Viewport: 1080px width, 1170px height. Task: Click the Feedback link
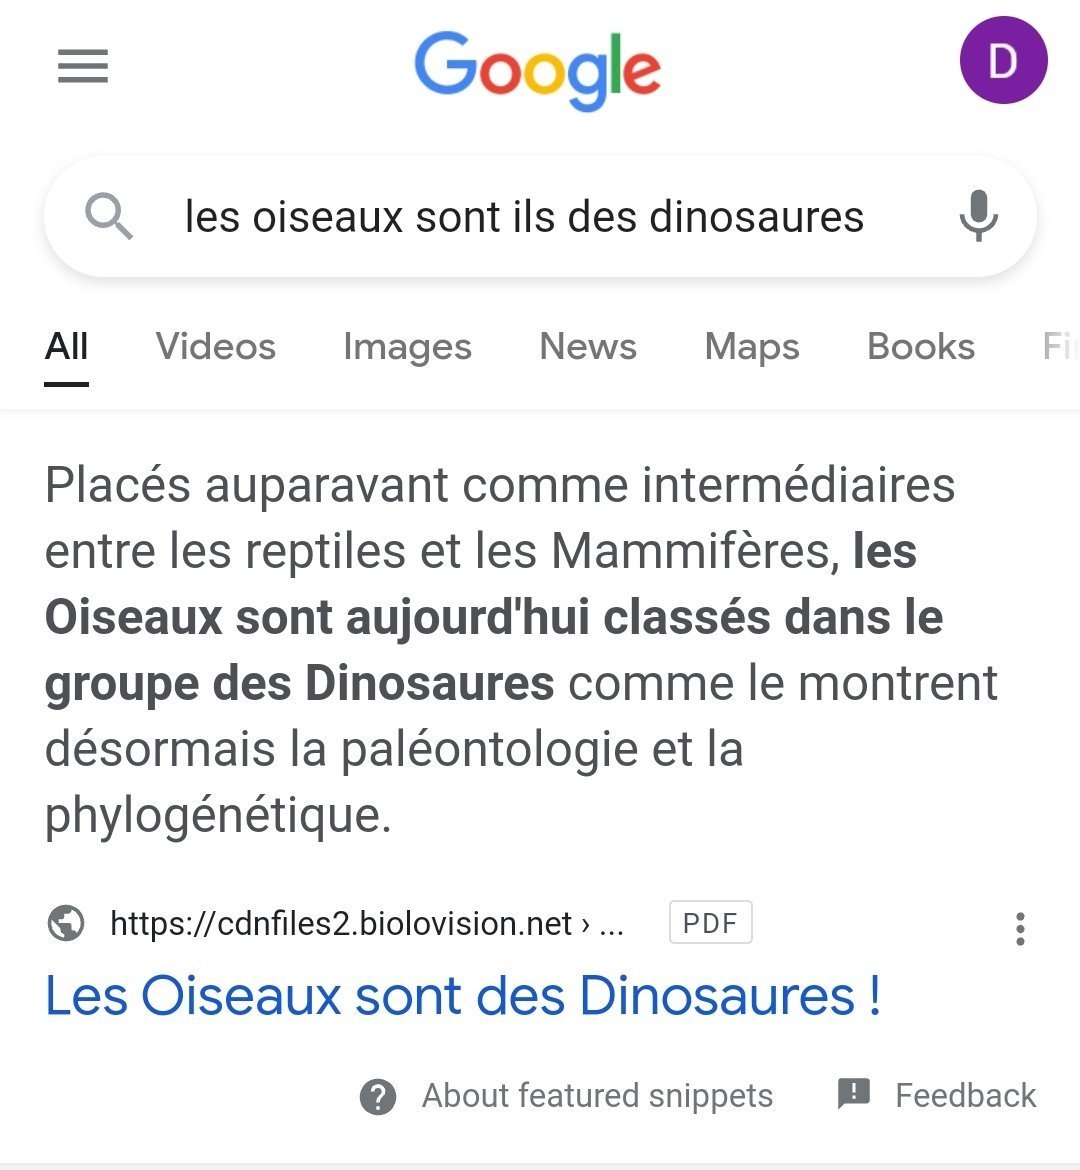click(965, 1096)
